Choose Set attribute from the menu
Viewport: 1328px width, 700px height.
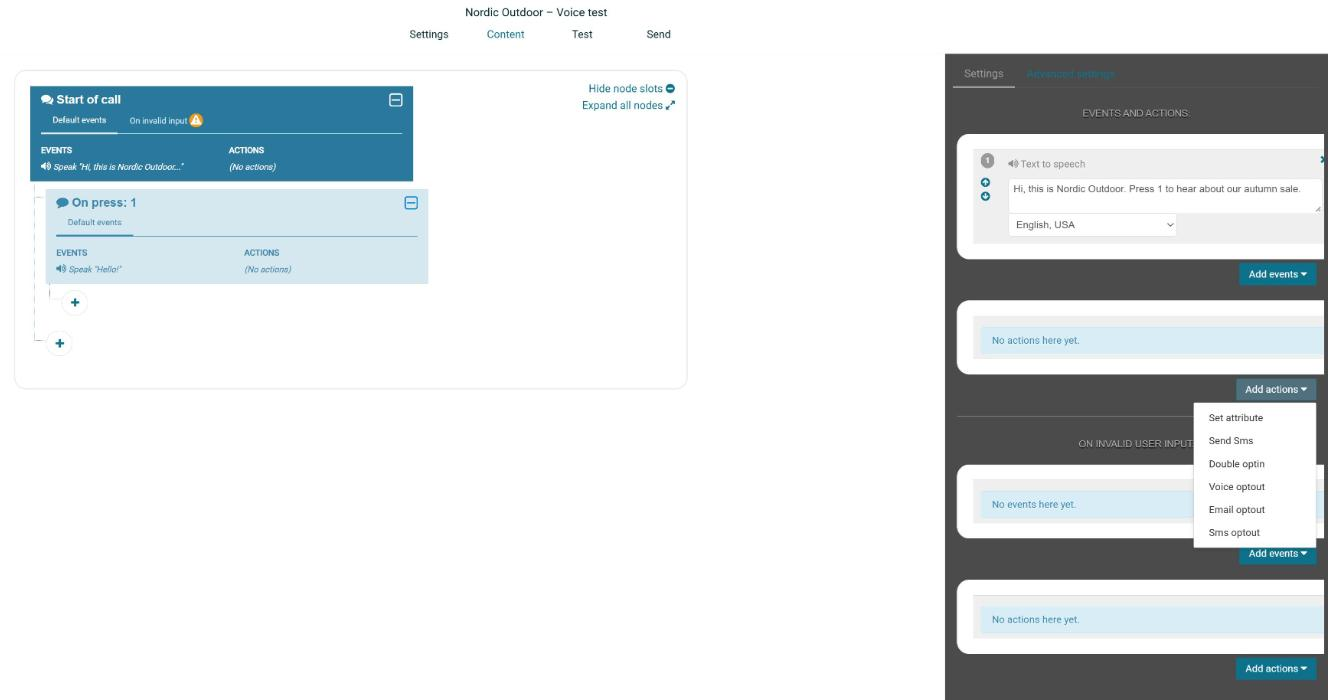tap(1235, 418)
